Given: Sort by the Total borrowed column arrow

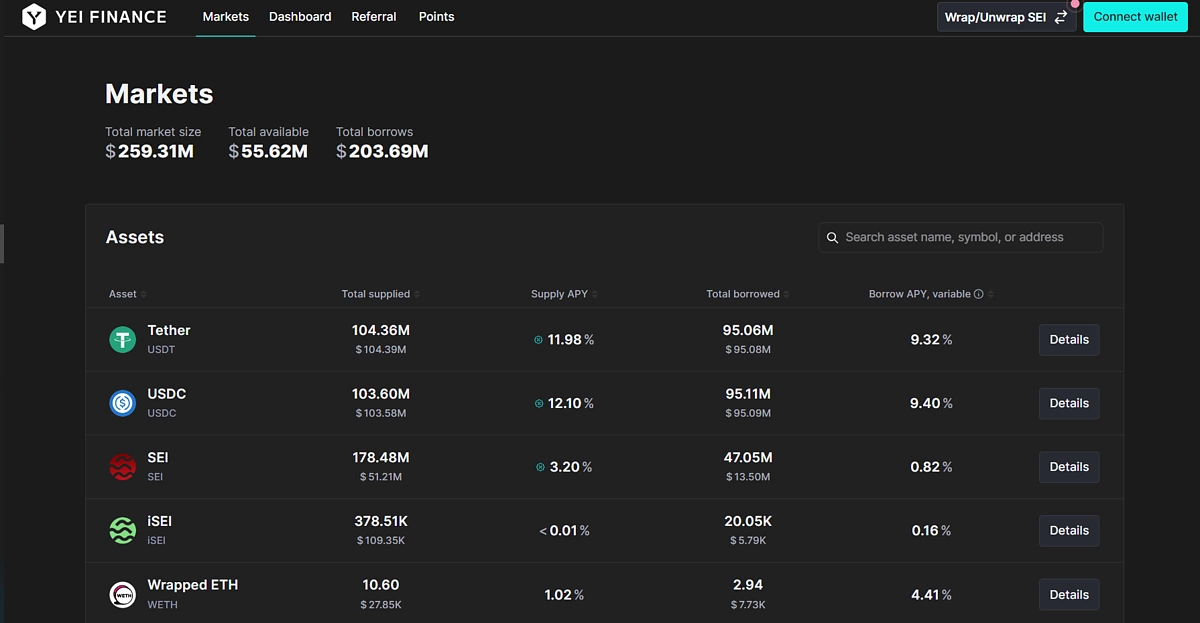Looking at the screenshot, I should [x=787, y=294].
